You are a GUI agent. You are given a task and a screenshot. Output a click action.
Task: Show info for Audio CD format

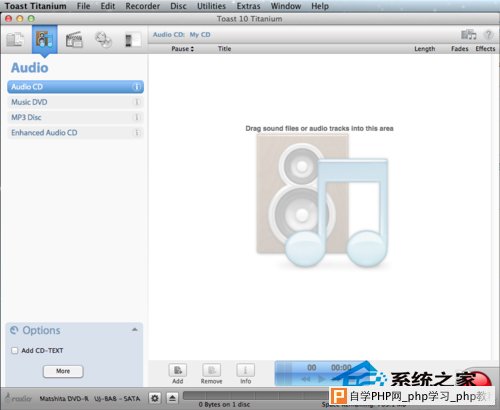point(136,87)
